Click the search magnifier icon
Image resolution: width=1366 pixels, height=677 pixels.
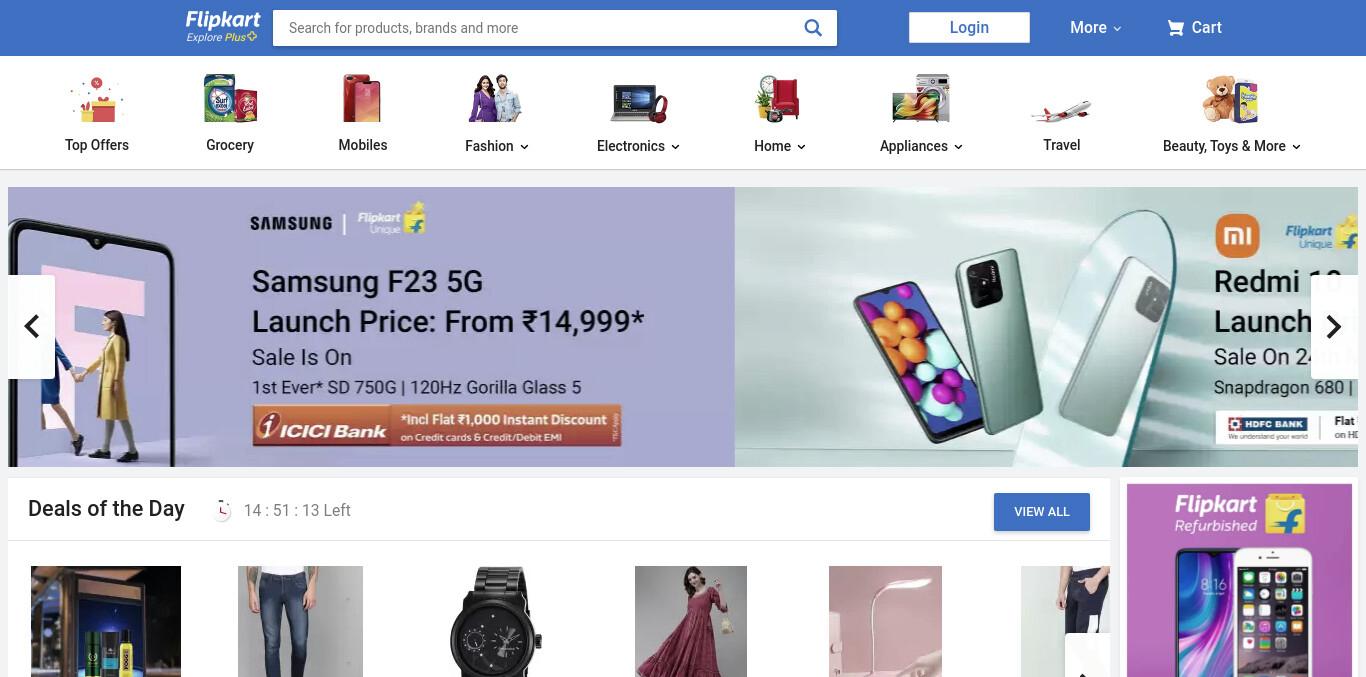pyautogui.click(x=813, y=28)
